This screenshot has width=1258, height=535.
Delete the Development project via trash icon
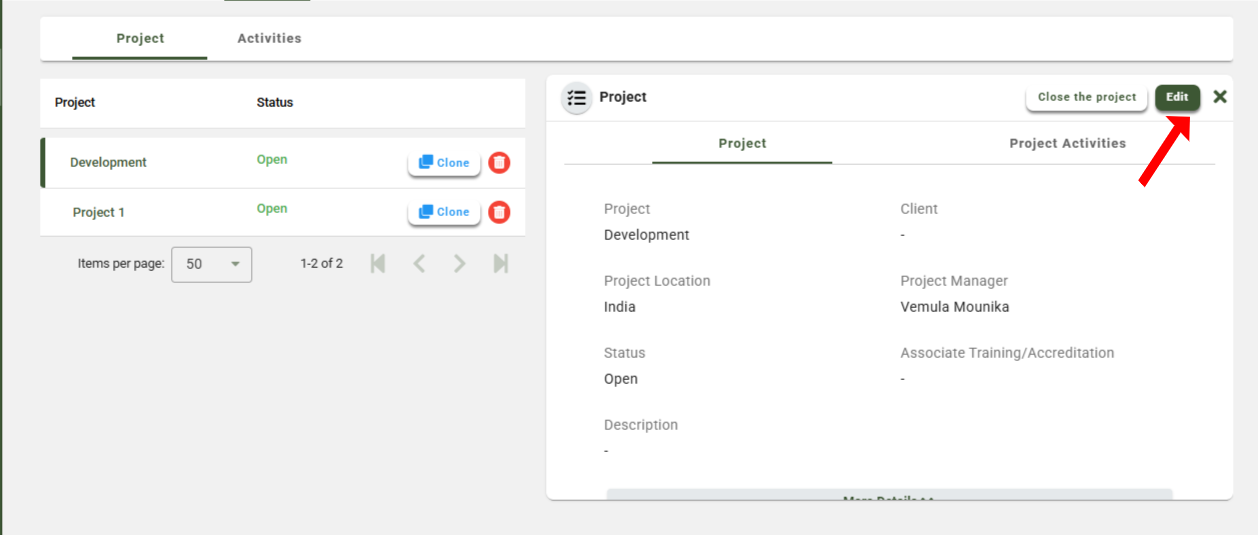click(499, 163)
